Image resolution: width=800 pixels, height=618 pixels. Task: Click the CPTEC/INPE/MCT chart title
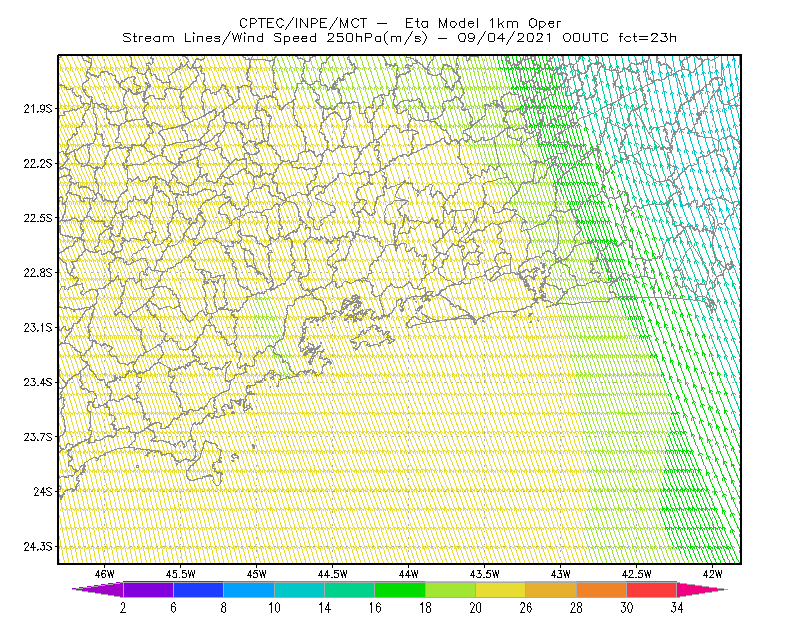(400, 23)
